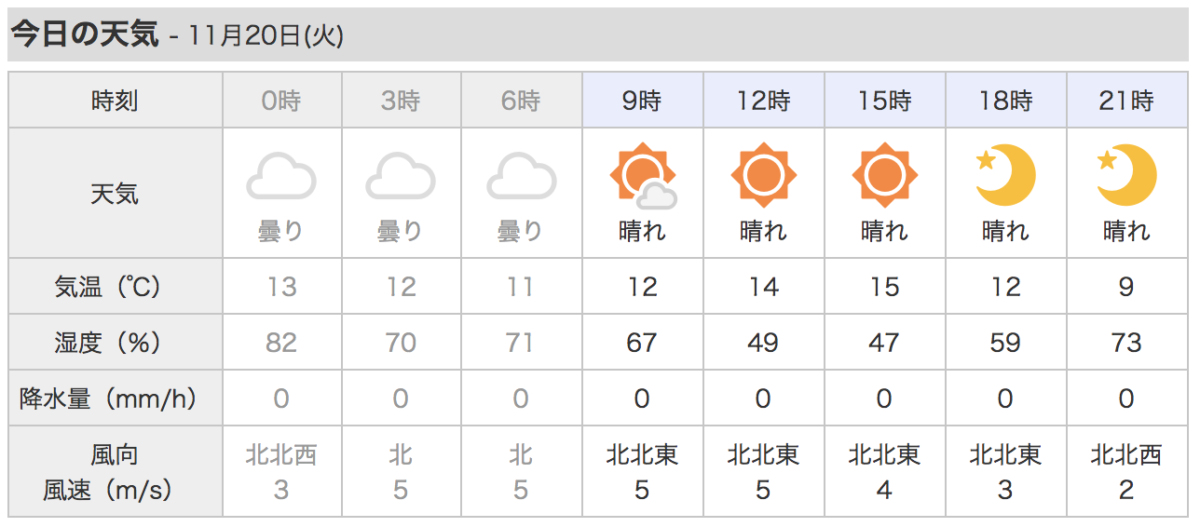Click the 15 temperature value at 15時
Viewport: 1200px width, 527px height.
[884, 287]
